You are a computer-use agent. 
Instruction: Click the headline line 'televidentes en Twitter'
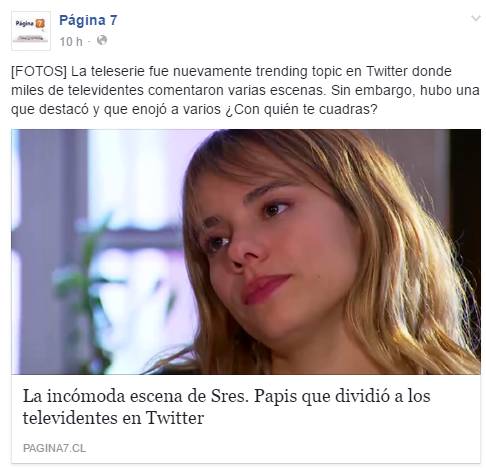coord(113,418)
